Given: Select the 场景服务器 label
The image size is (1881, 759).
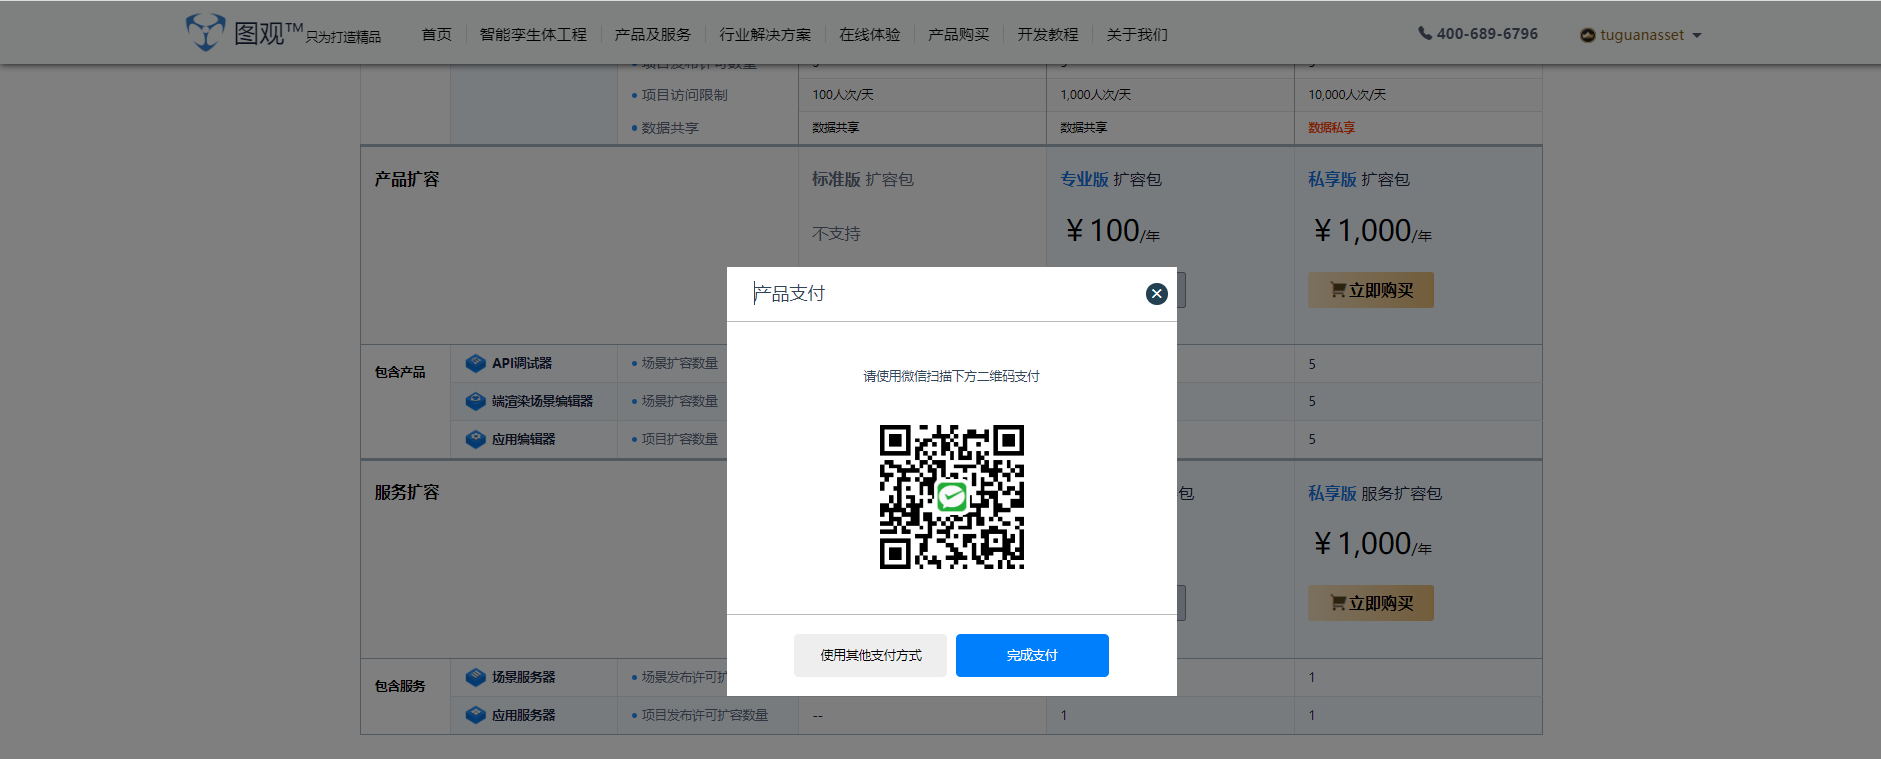Looking at the screenshot, I should point(523,677).
